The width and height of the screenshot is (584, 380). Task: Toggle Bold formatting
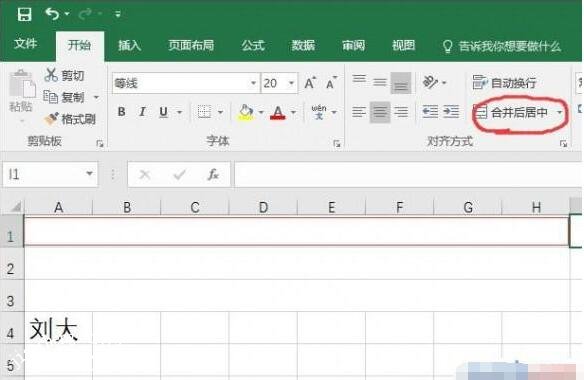(x=121, y=112)
